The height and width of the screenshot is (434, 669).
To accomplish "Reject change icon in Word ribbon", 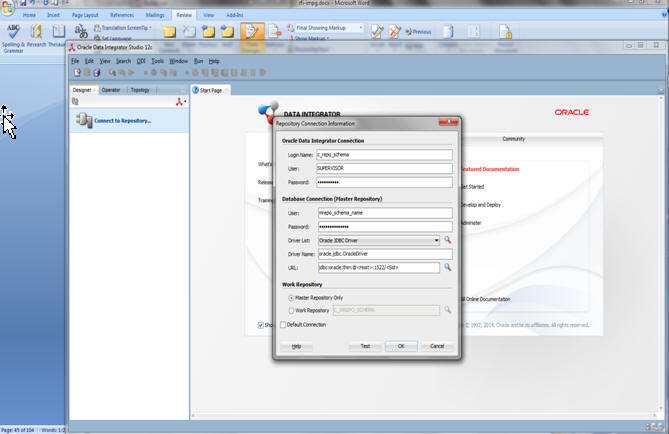I will (x=395, y=32).
